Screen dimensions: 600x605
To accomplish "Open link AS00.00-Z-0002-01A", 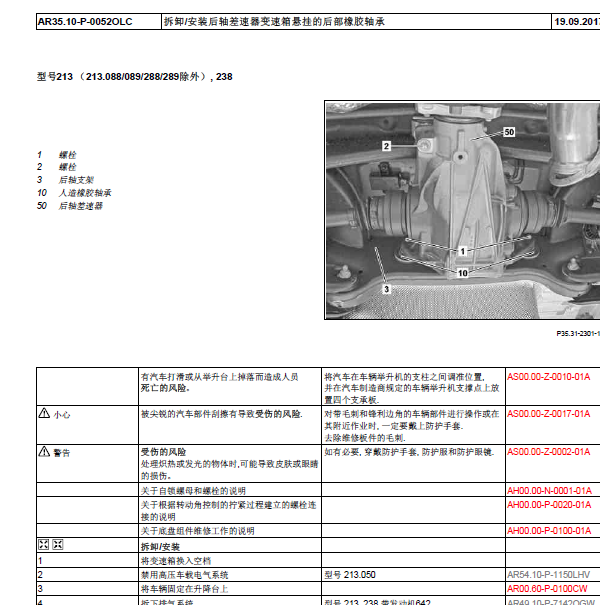I will click(548, 451).
